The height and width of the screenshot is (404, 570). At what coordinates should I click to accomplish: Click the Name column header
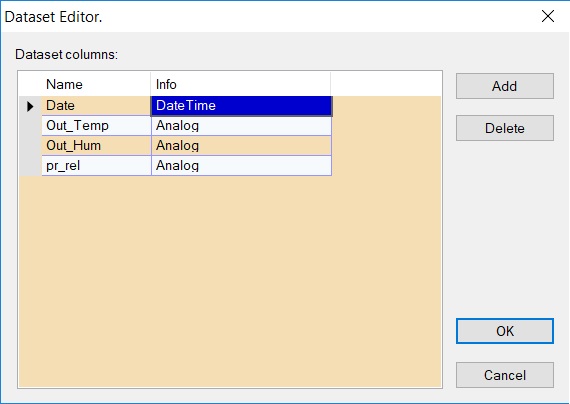coord(96,84)
